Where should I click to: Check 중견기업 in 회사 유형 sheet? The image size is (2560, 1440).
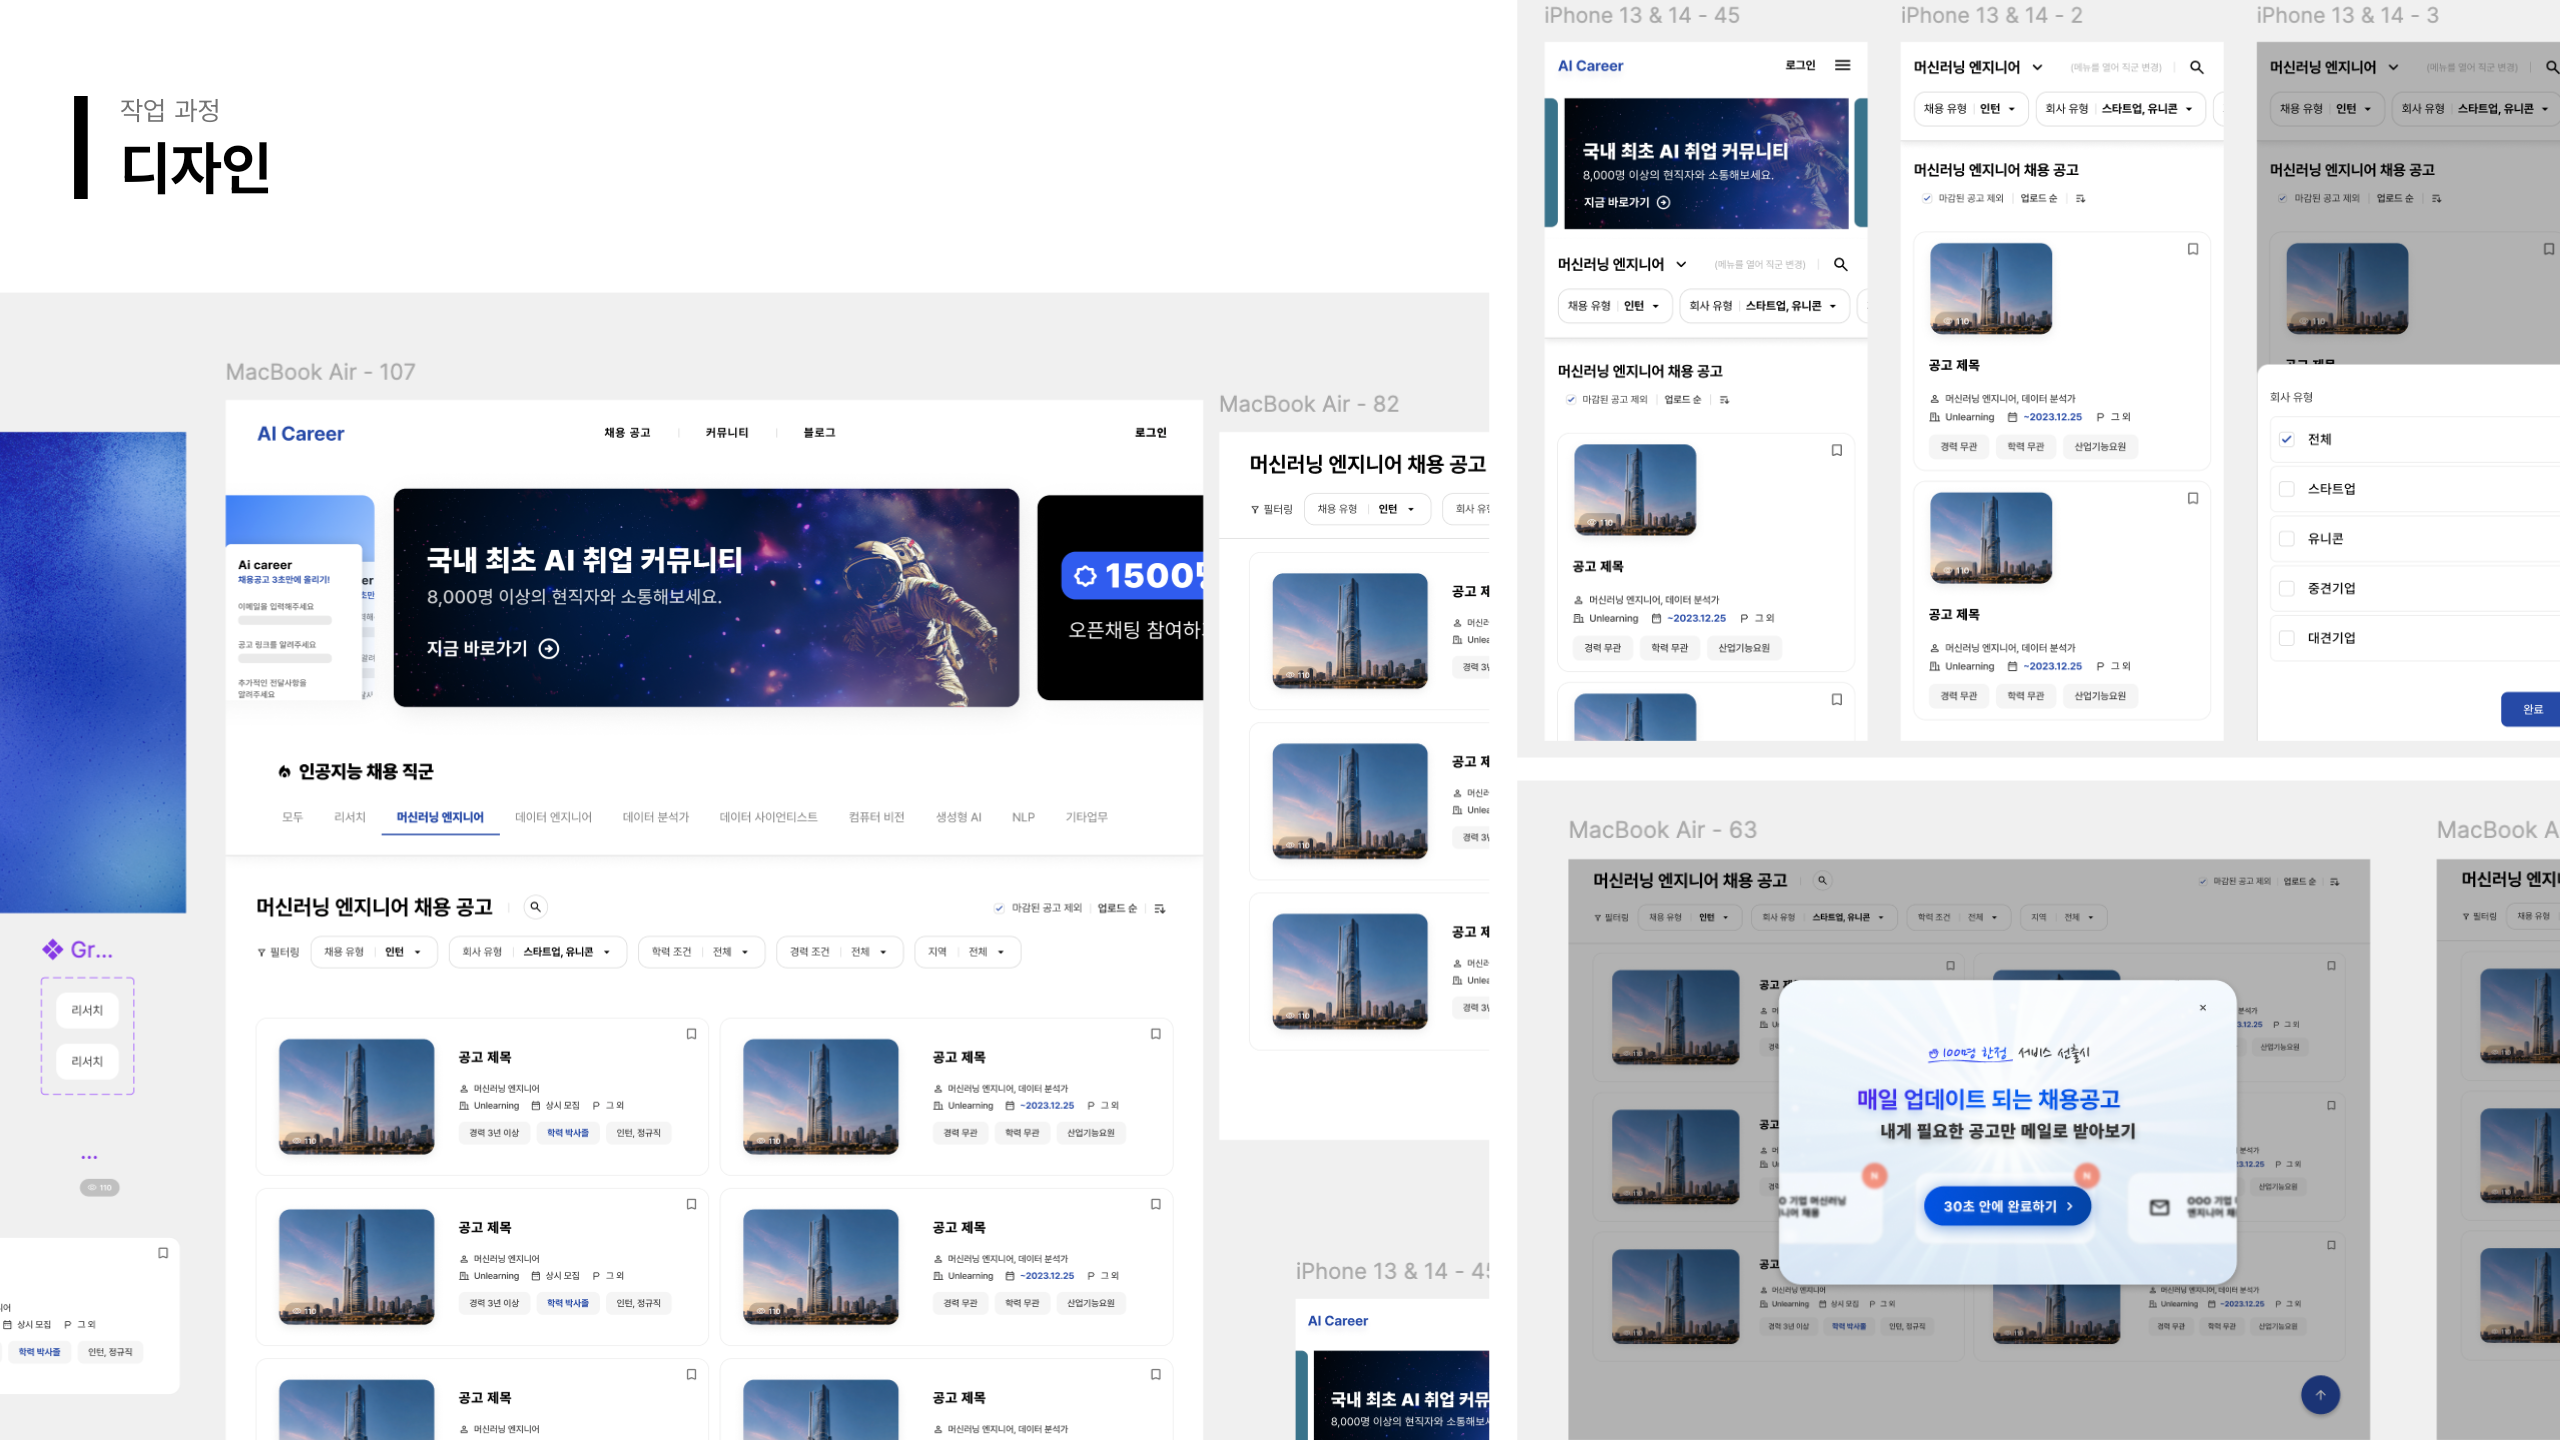pyautogui.click(x=2286, y=588)
